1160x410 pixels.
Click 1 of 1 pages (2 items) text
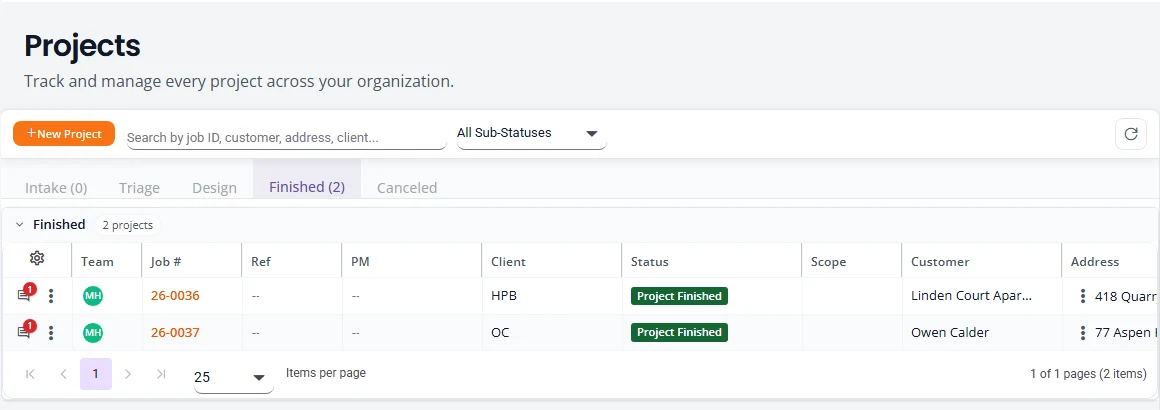click(1088, 374)
